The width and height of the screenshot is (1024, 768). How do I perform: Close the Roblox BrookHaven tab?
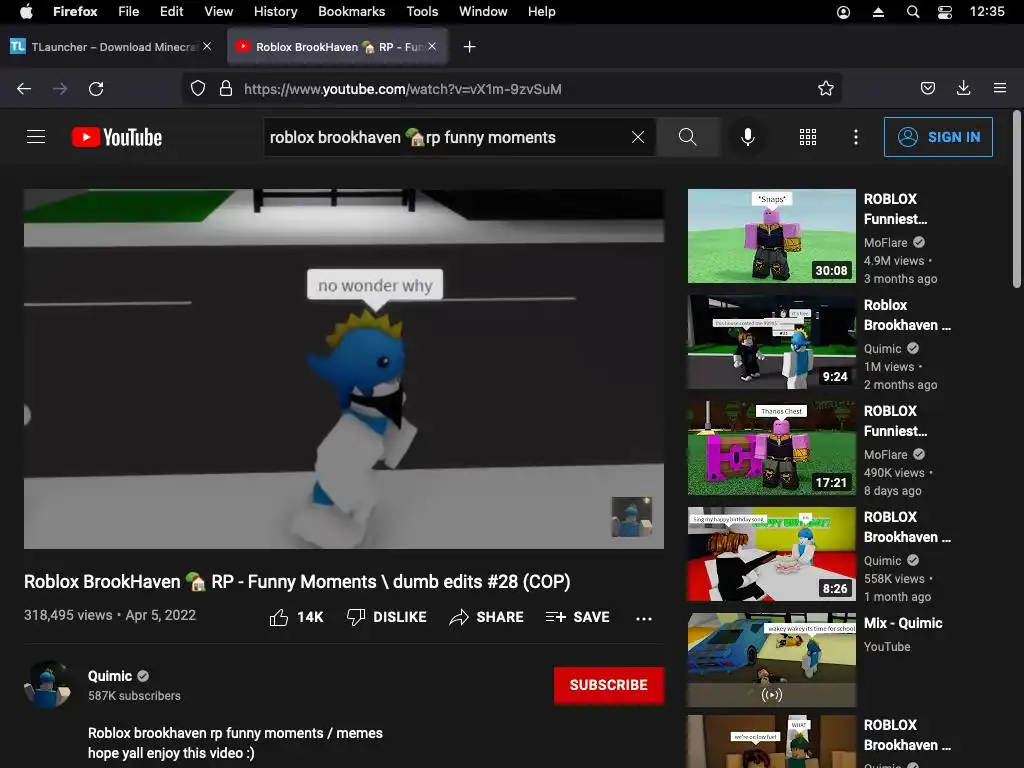pos(432,46)
